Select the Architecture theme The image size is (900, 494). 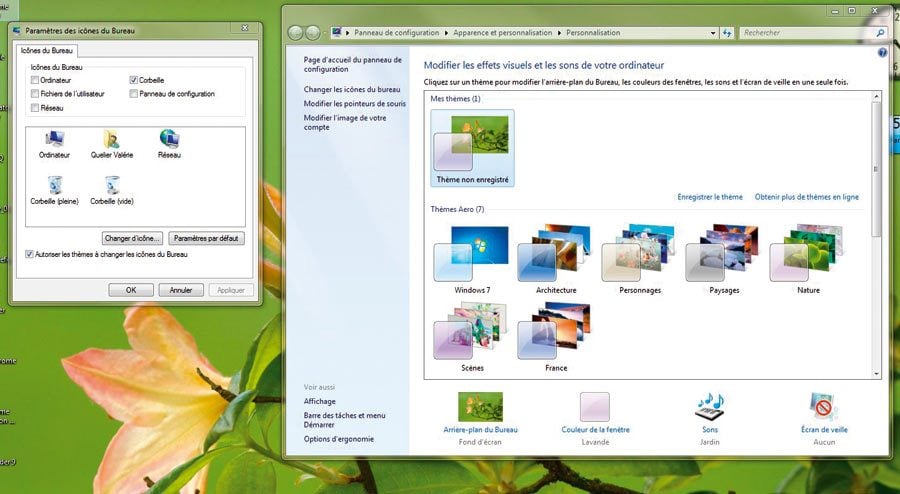coord(556,260)
